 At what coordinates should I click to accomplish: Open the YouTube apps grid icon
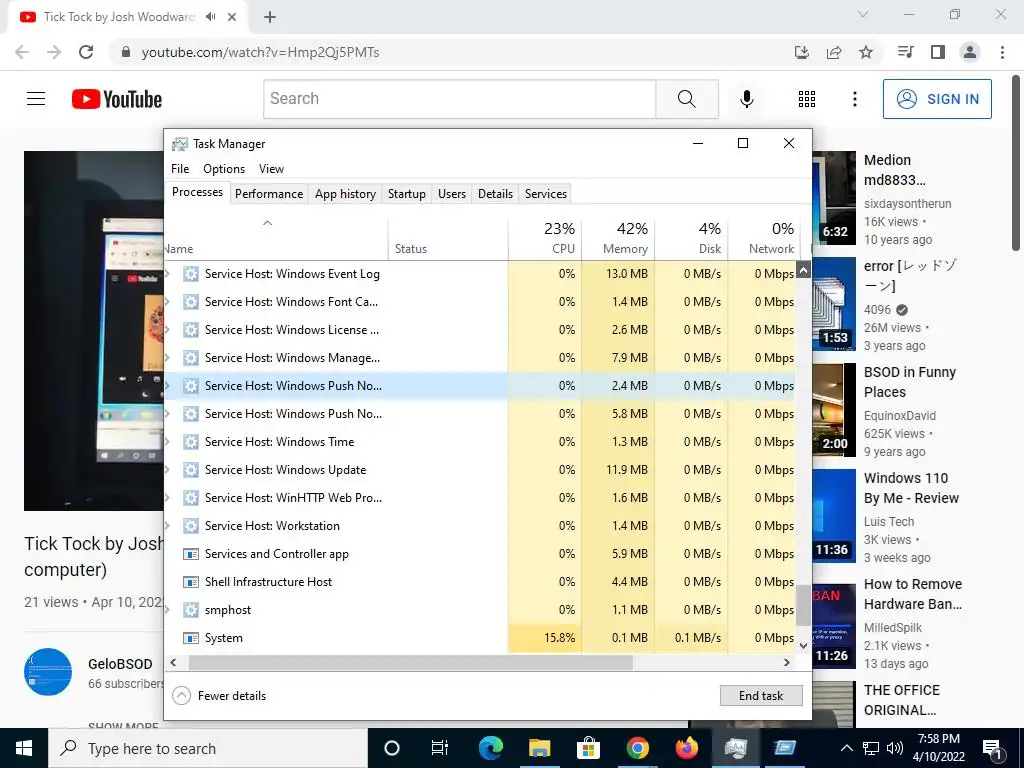[807, 99]
